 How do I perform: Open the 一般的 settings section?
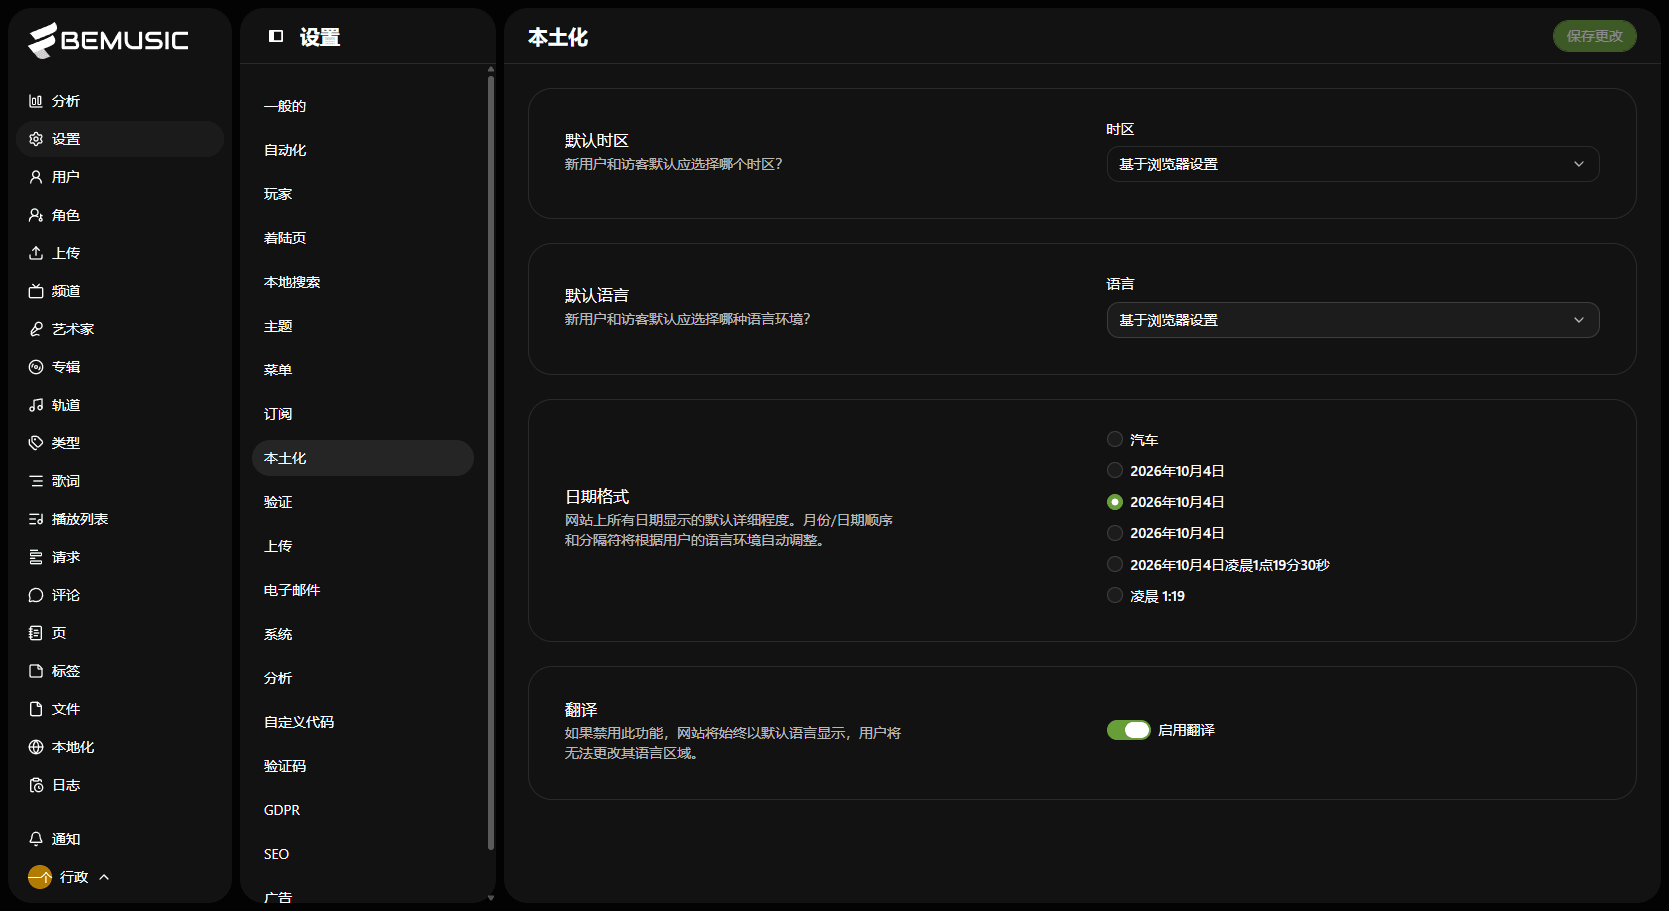tap(362, 106)
